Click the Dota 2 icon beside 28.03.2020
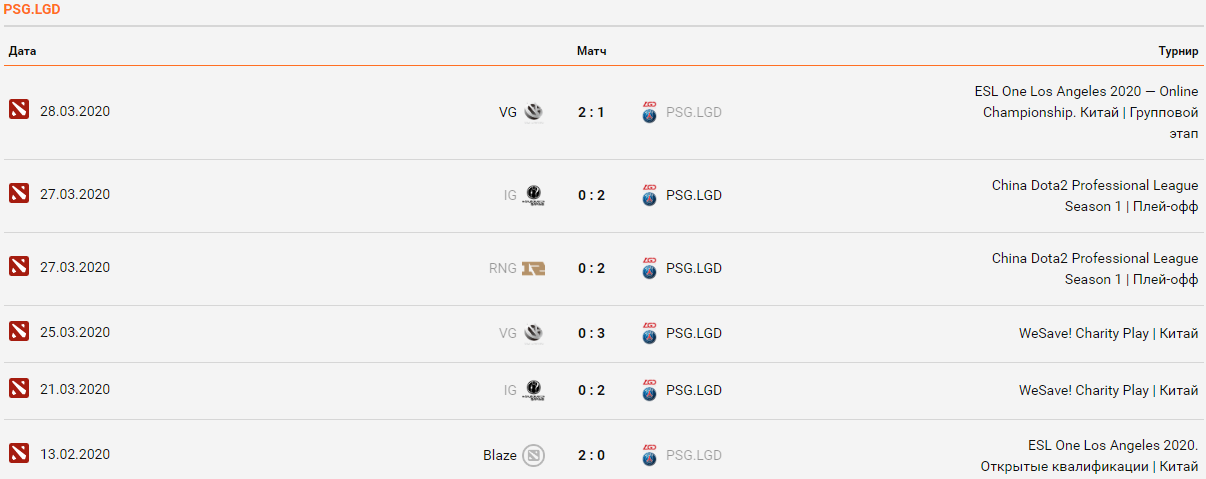 (19, 110)
